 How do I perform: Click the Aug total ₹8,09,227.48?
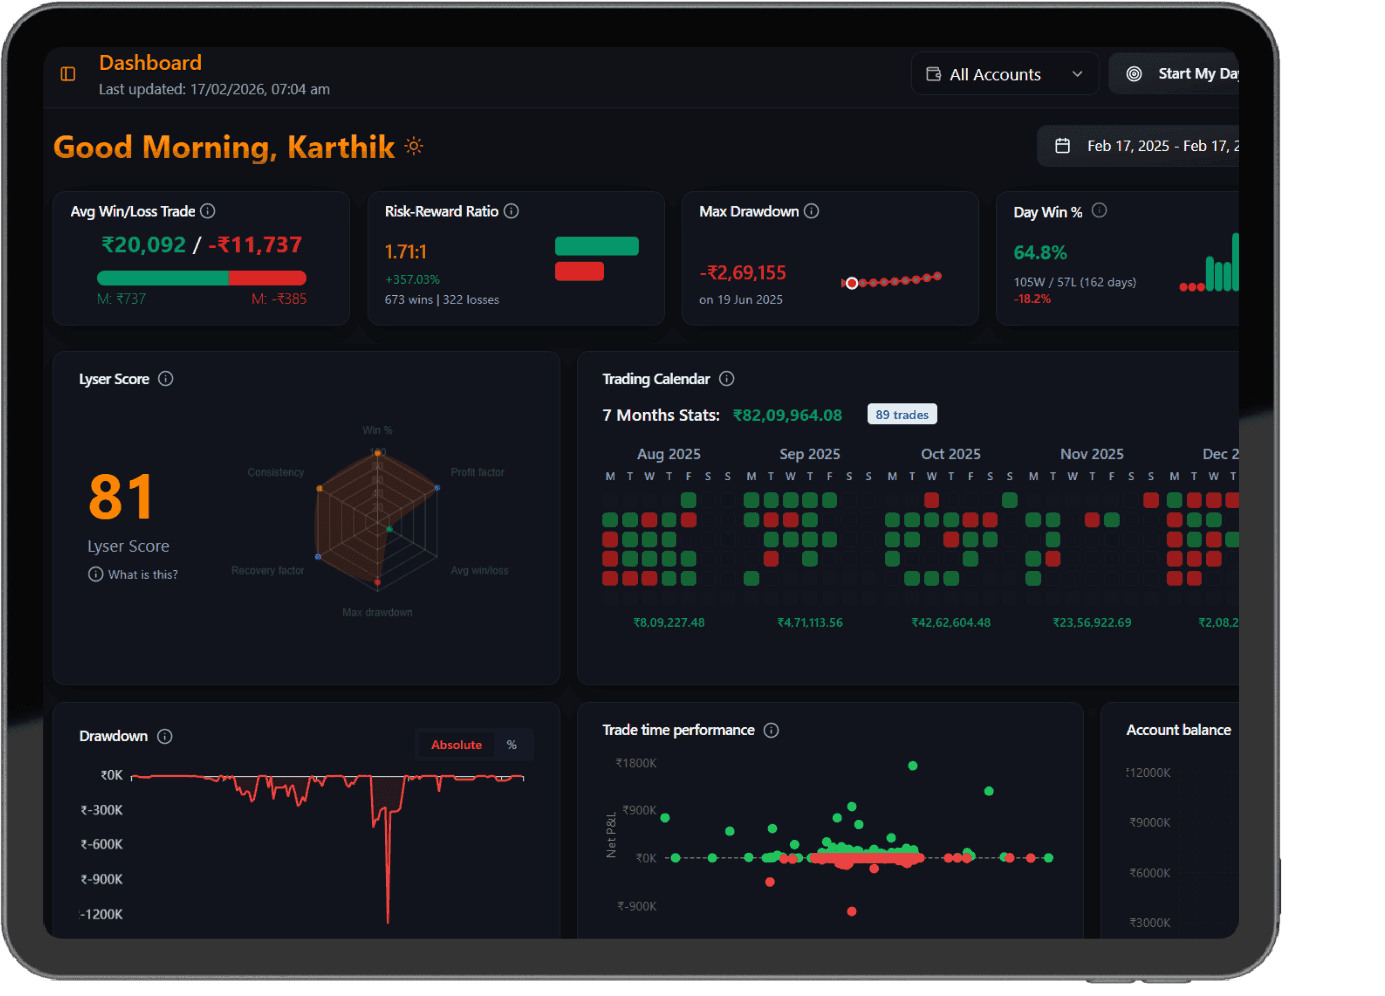(669, 623)
